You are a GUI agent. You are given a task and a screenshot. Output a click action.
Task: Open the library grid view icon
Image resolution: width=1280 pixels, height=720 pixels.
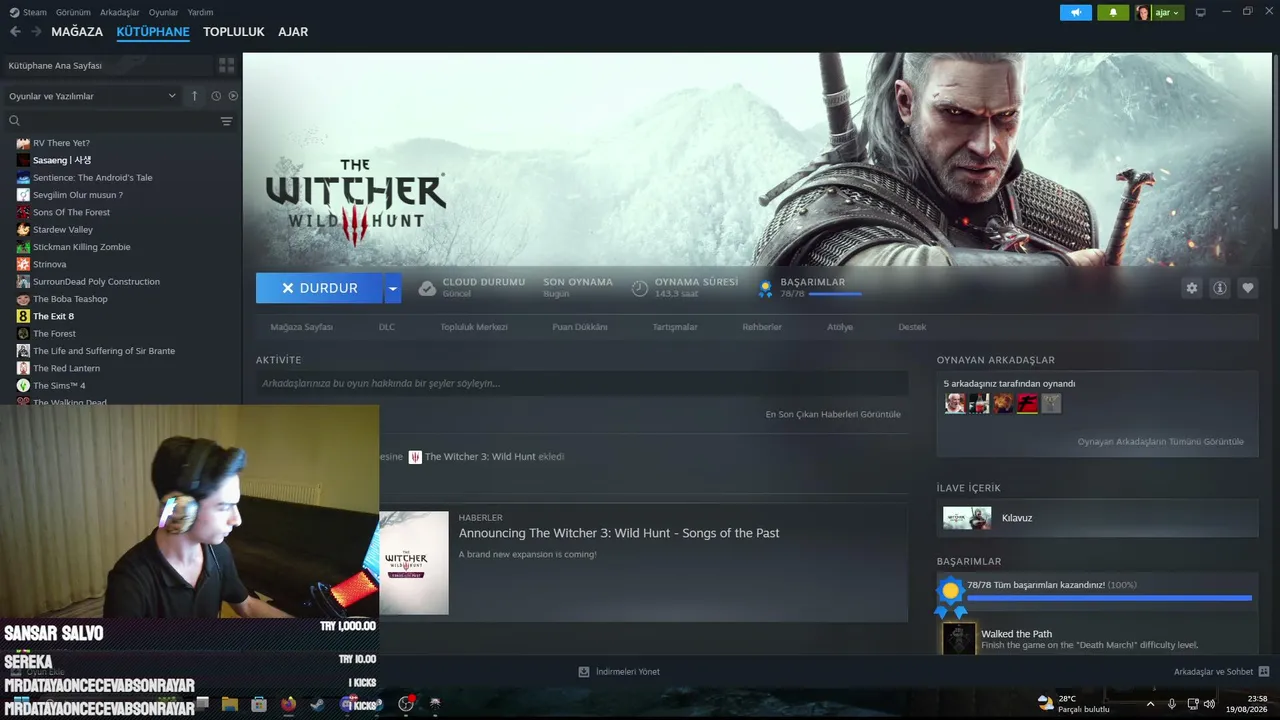coord(227,65)
